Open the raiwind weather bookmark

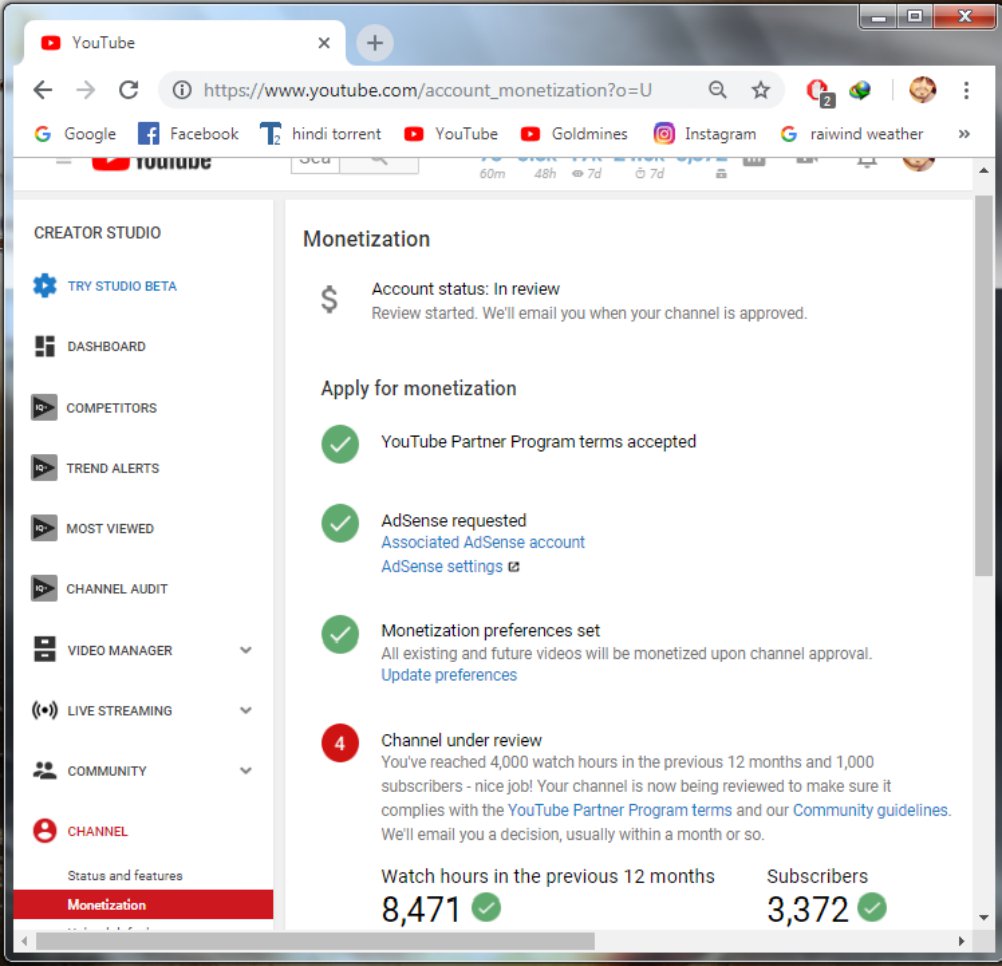pos(852,134)
